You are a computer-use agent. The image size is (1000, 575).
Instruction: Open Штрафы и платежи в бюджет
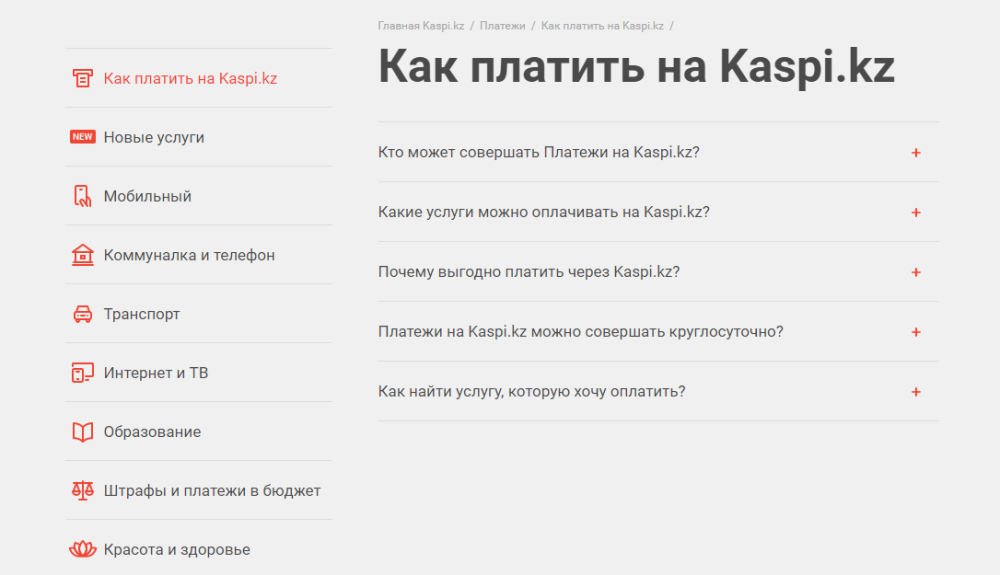click(x=212, y=491)
